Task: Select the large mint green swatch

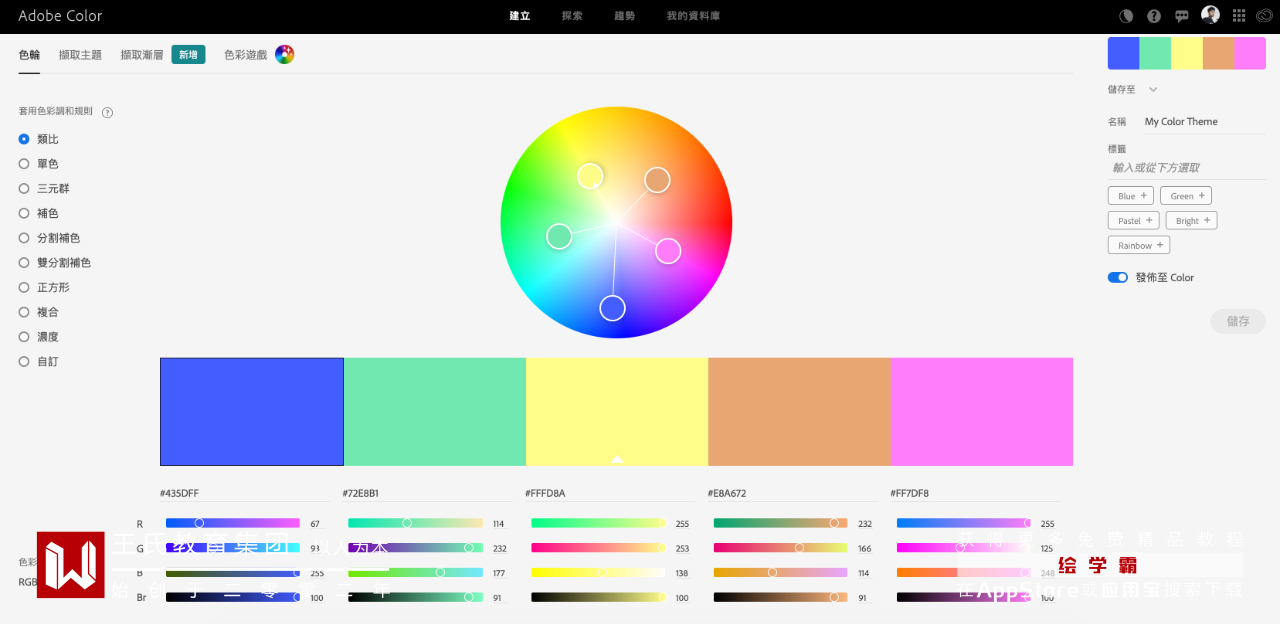Action: point(435,412)
